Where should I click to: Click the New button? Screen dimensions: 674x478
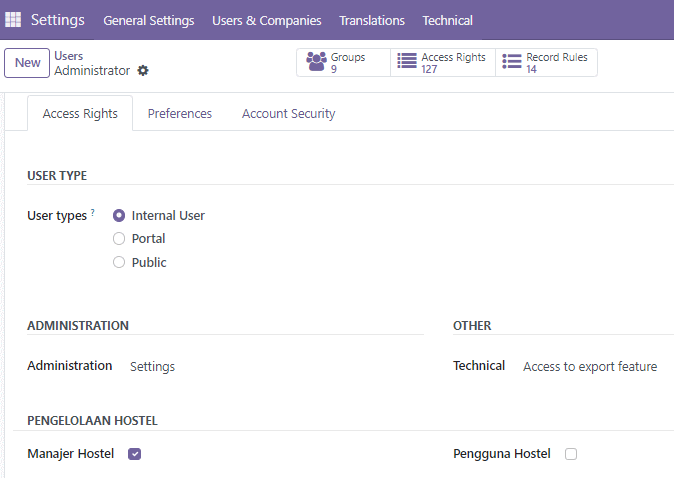coord(27,63)
